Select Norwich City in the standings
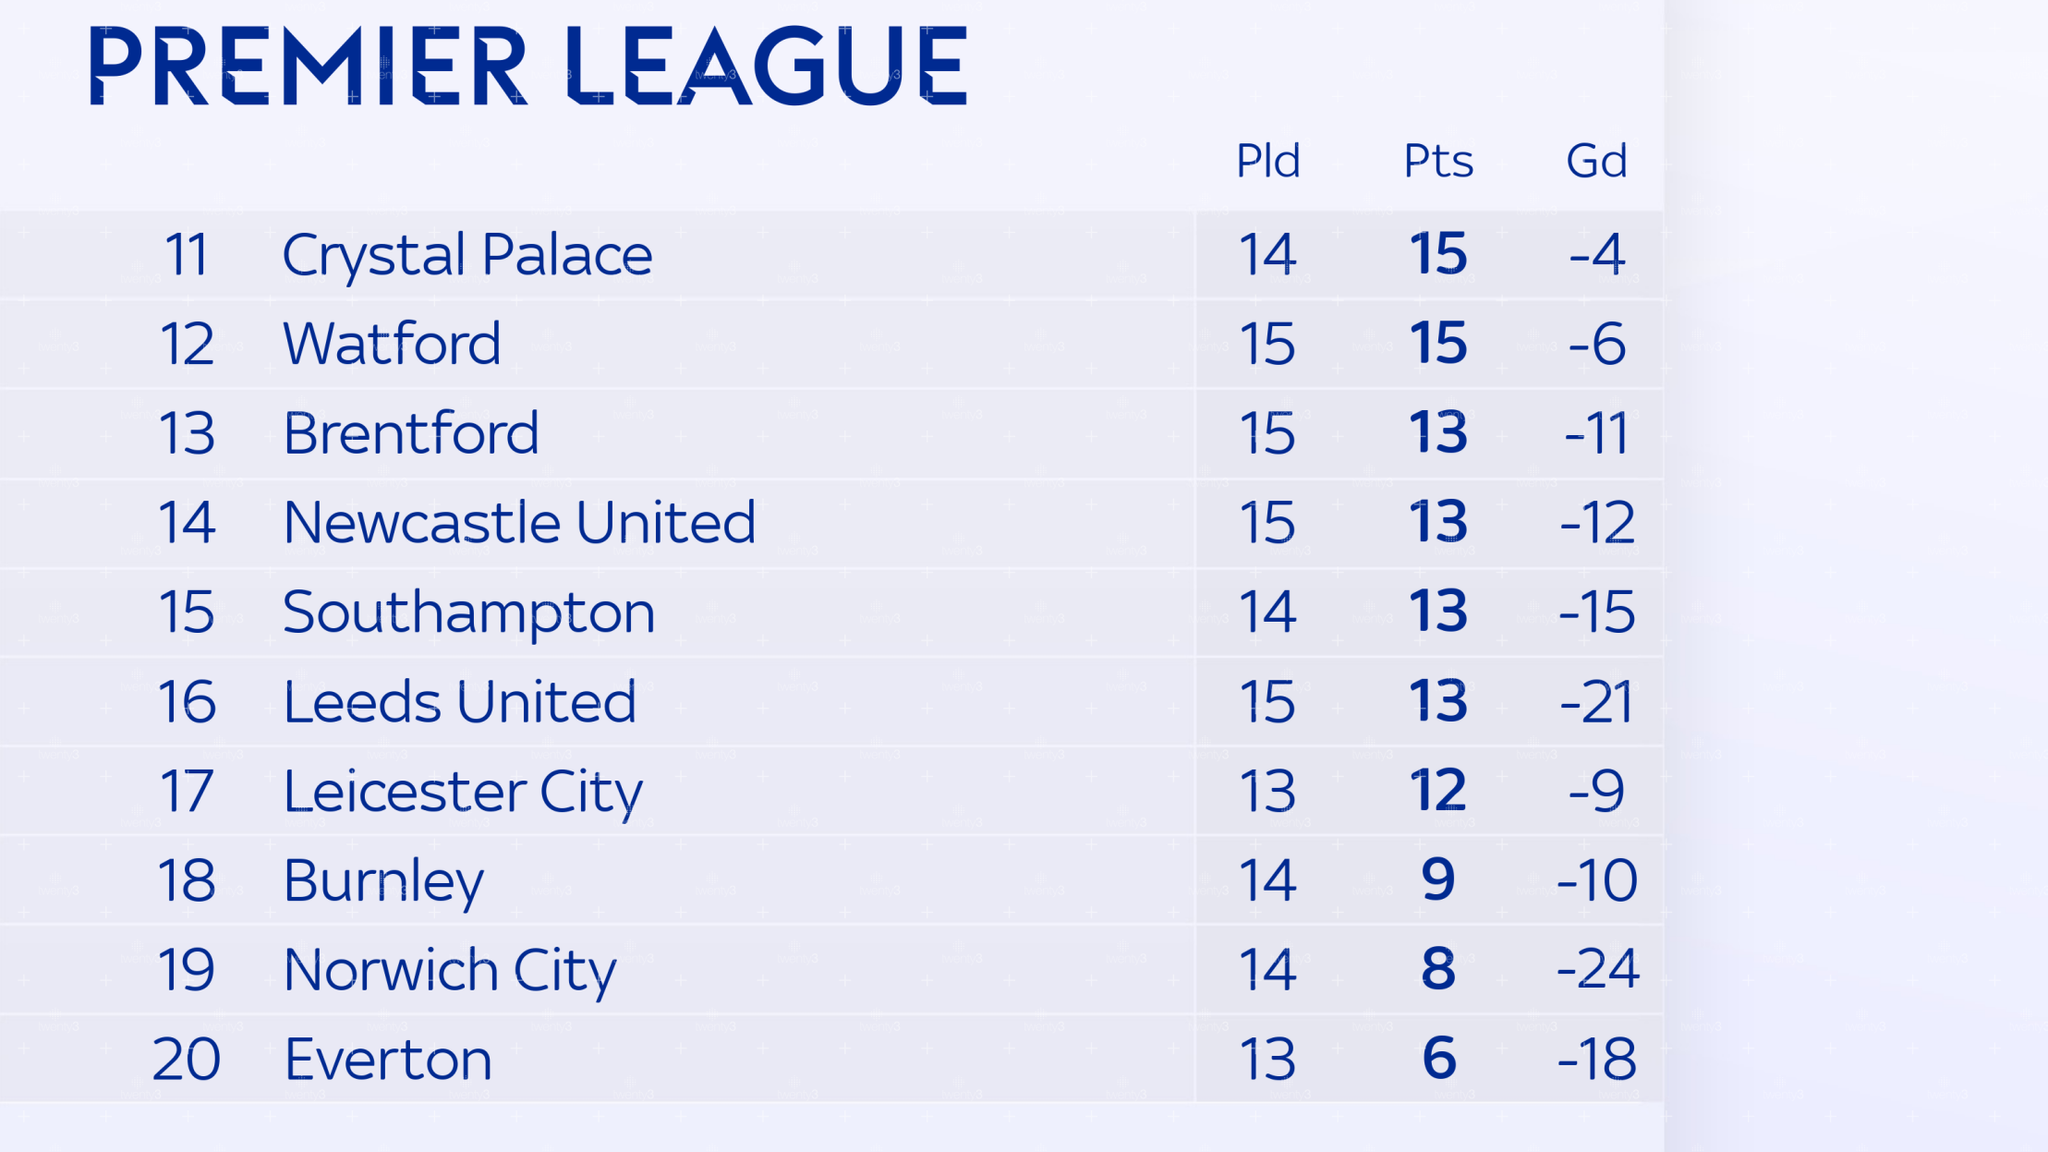 tap(449, 969)
